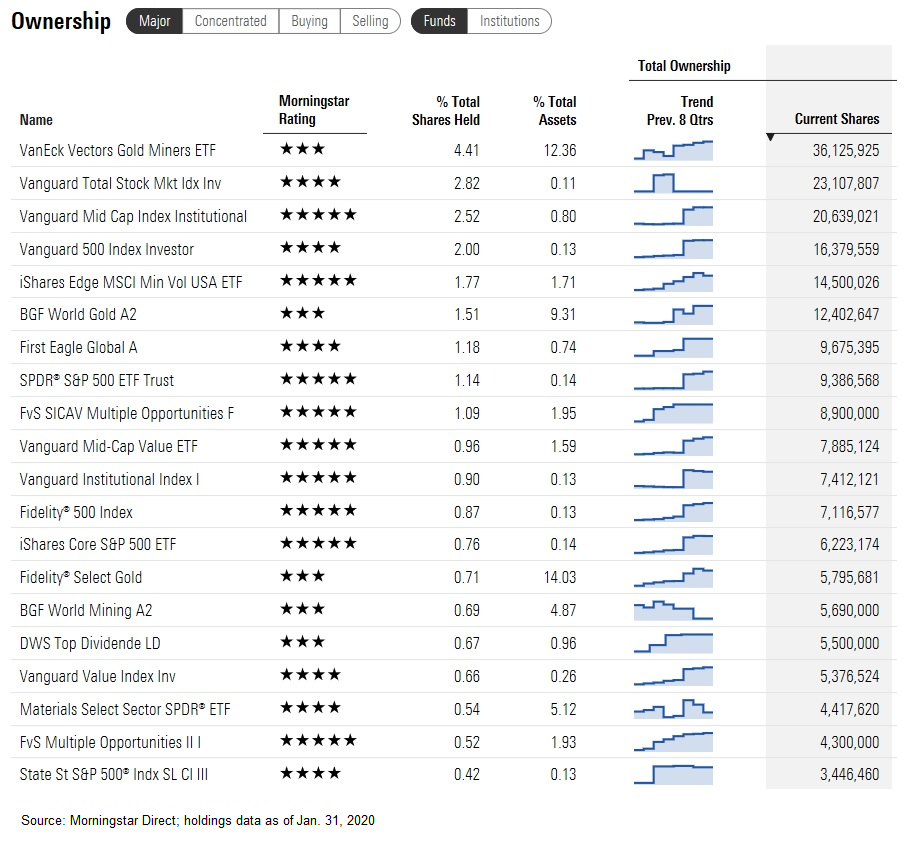Click BGF World Mining A2 trend chart

pos(673,610)
